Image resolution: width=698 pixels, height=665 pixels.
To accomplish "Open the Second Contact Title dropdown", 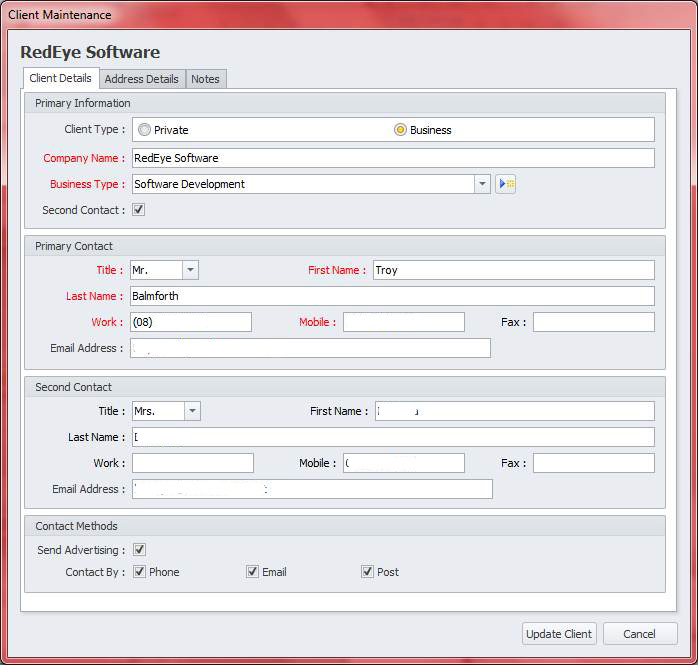I will click(x=192, y=411).
